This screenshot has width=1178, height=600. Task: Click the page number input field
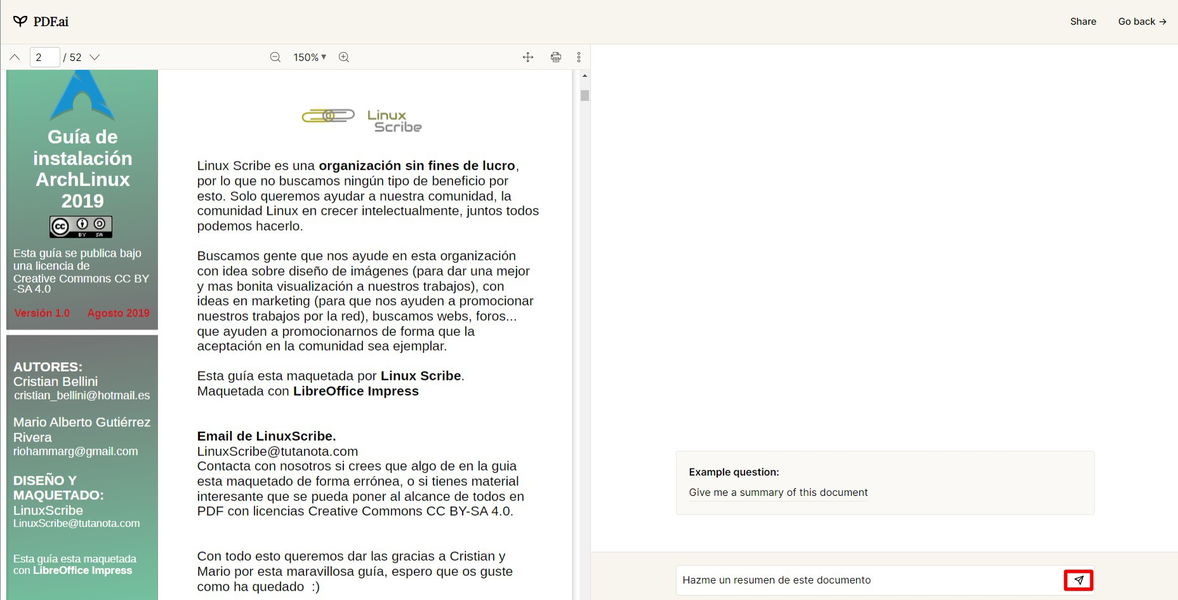tap(45, 57)
